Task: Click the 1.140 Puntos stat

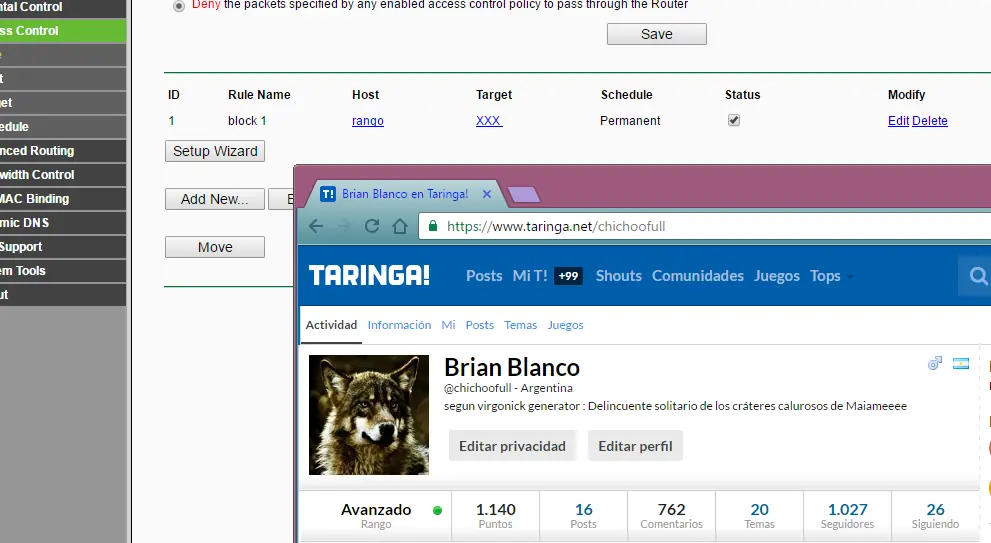Action: (496, 516)
